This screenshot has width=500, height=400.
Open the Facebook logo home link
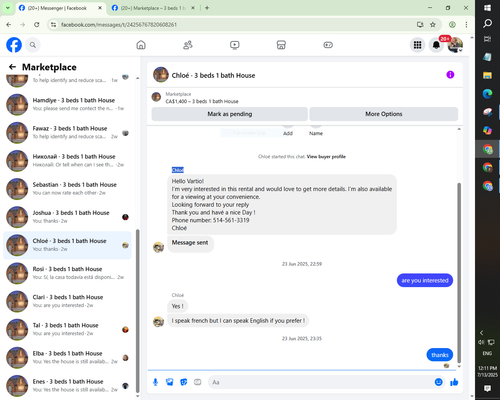click(x=14, y=45)
